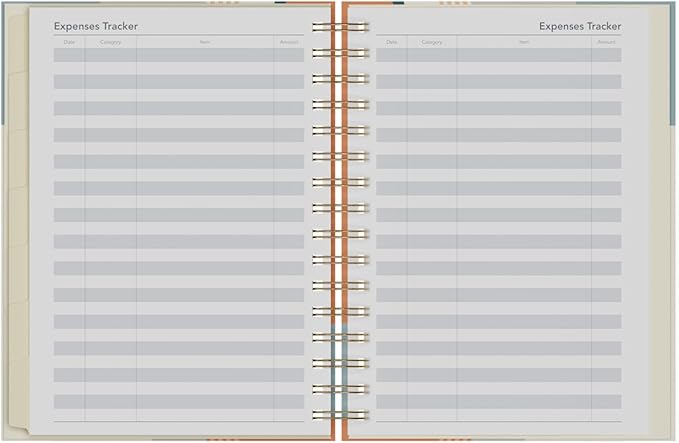Select the Date column header on left page
Screen dimensions: 679x443
pos(69,43)
